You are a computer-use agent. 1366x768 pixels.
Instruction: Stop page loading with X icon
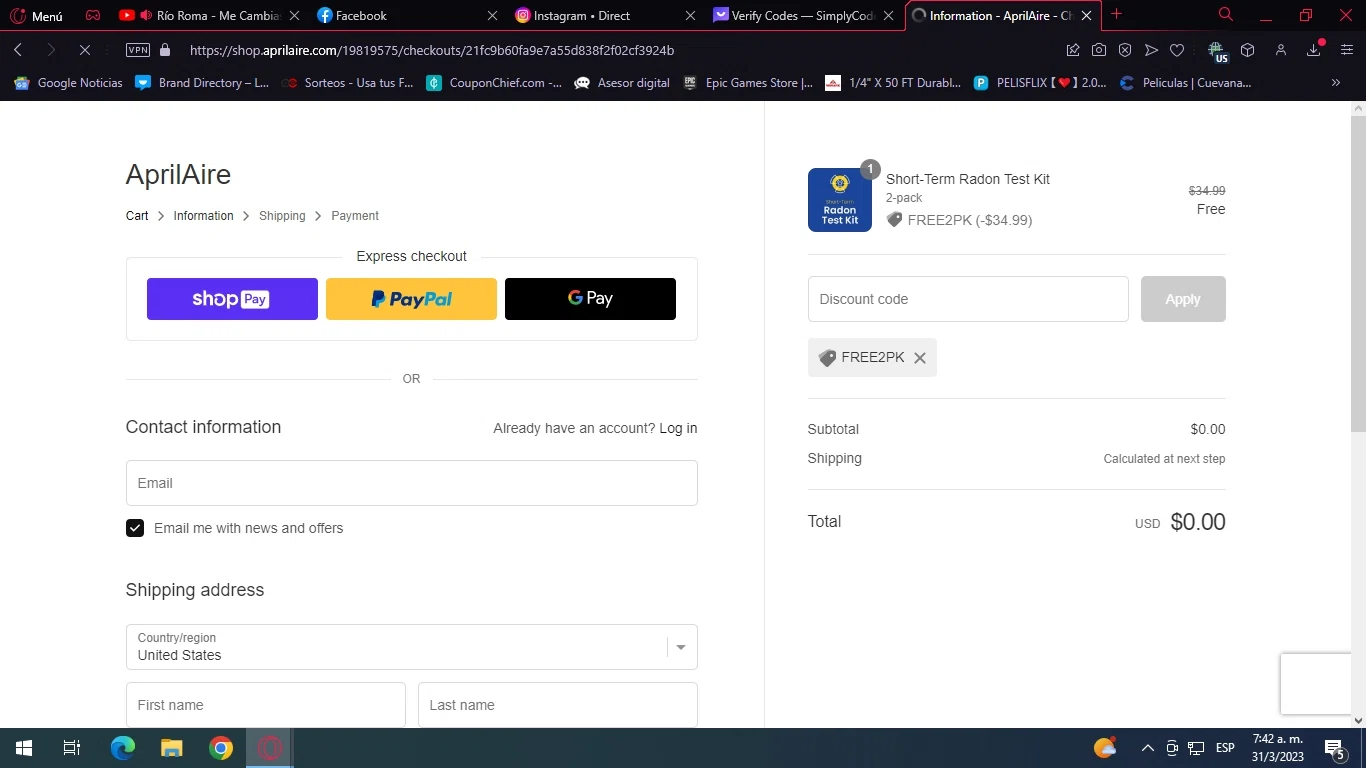click(x=85, y=50)
